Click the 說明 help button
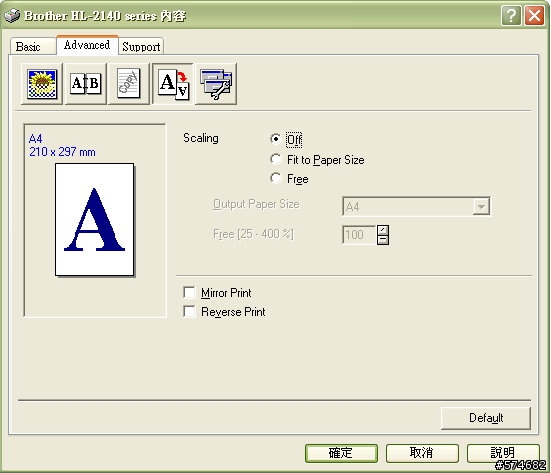 point(503,453)
